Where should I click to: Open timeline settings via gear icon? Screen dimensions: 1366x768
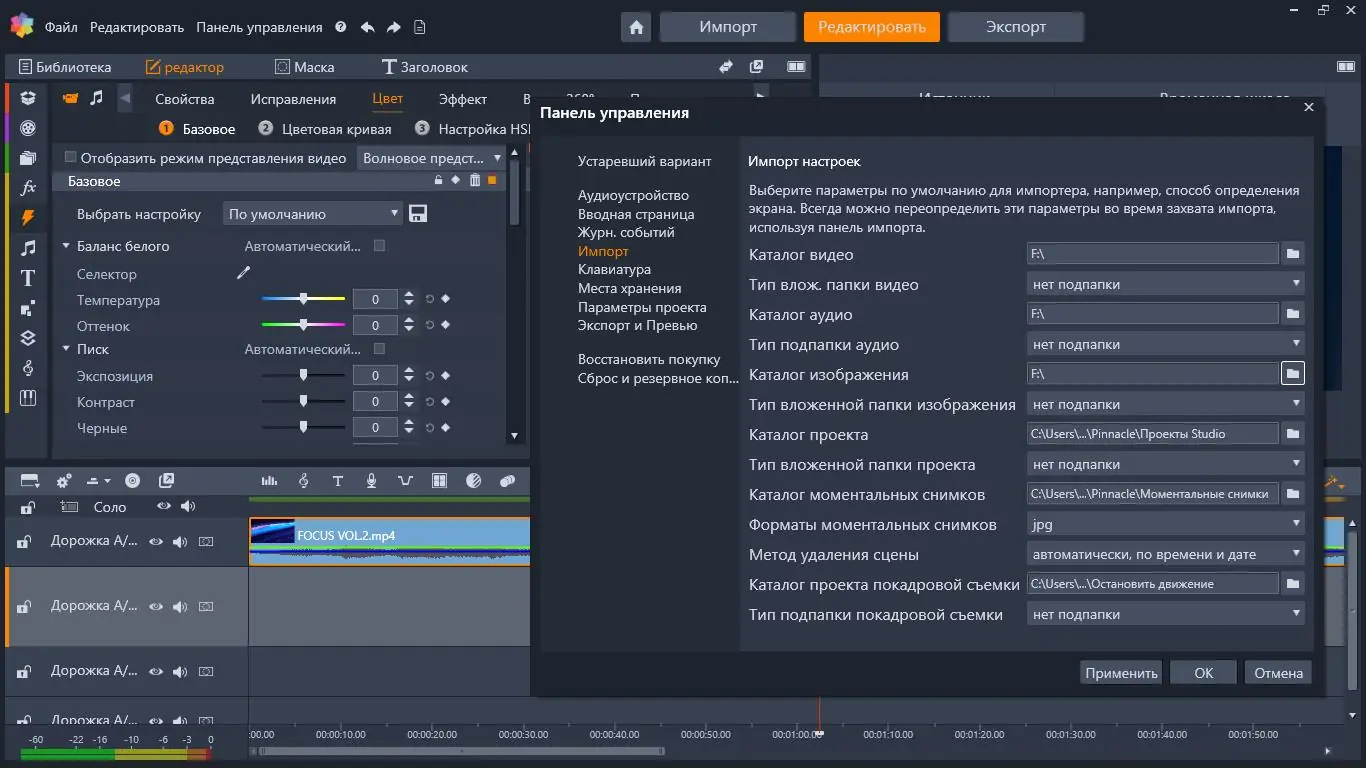tap(62, 481)
